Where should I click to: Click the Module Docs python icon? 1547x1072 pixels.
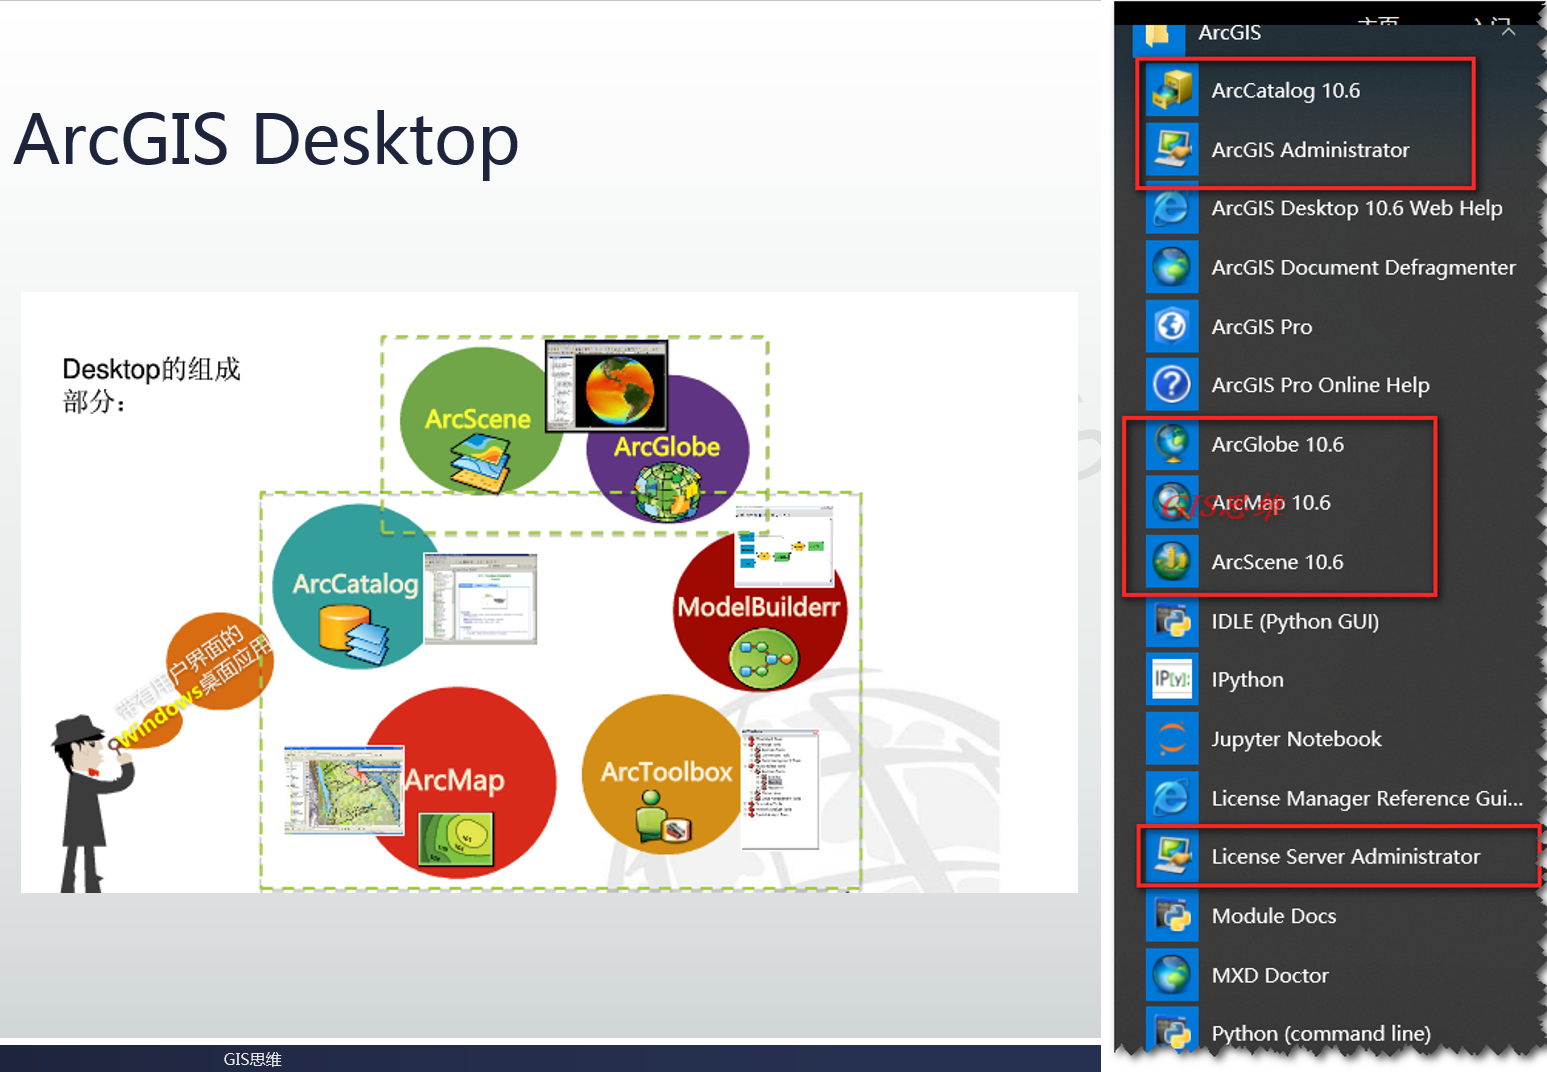1171,915
